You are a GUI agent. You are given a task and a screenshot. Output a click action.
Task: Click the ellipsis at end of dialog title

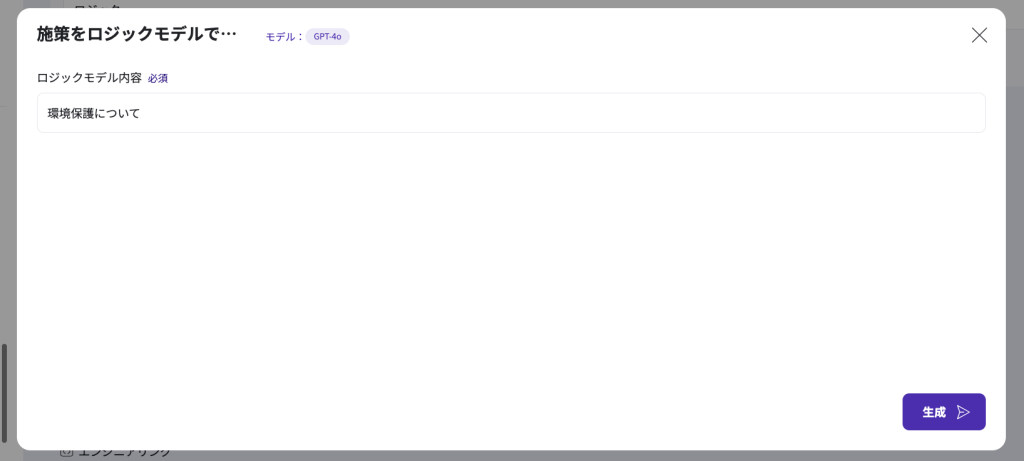click(x=228, y=34)
